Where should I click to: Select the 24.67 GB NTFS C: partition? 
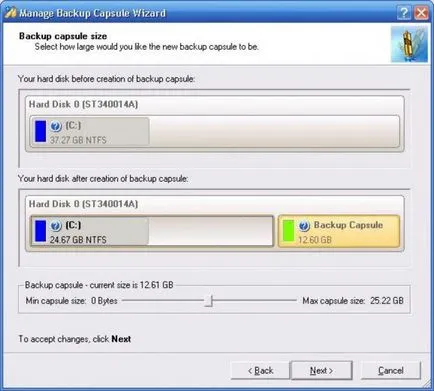click(x=152, y=231)
